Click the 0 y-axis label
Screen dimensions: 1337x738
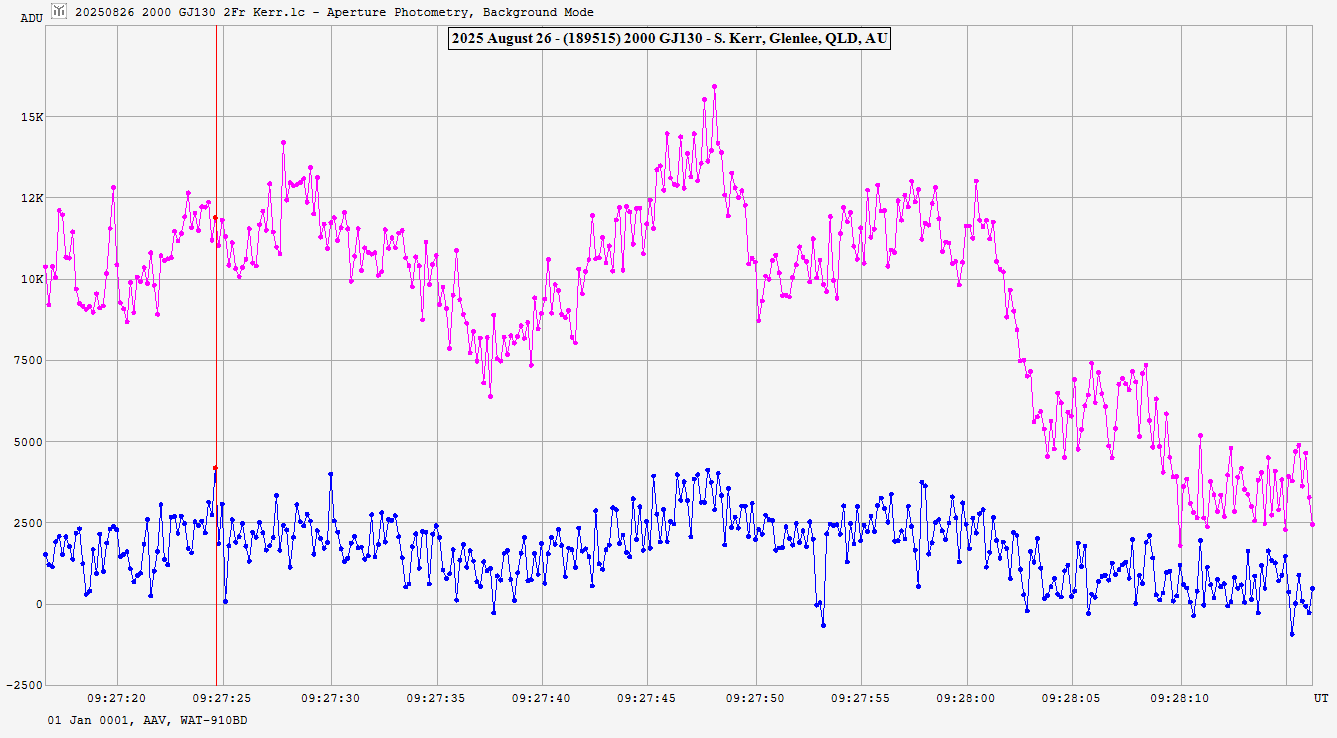(x=39, y=604)
